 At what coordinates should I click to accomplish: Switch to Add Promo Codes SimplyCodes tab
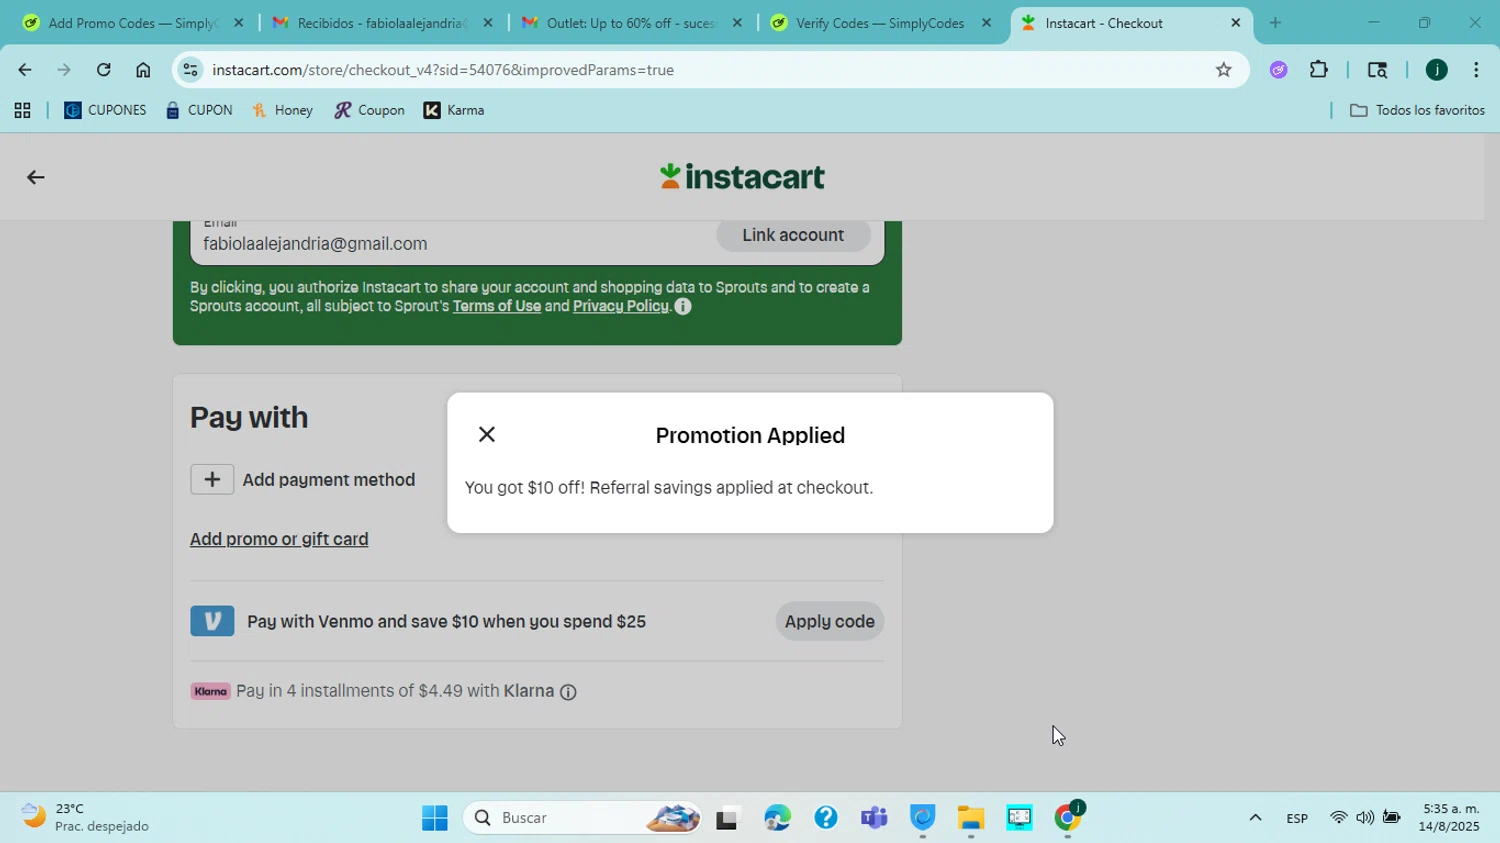[133, 23]
